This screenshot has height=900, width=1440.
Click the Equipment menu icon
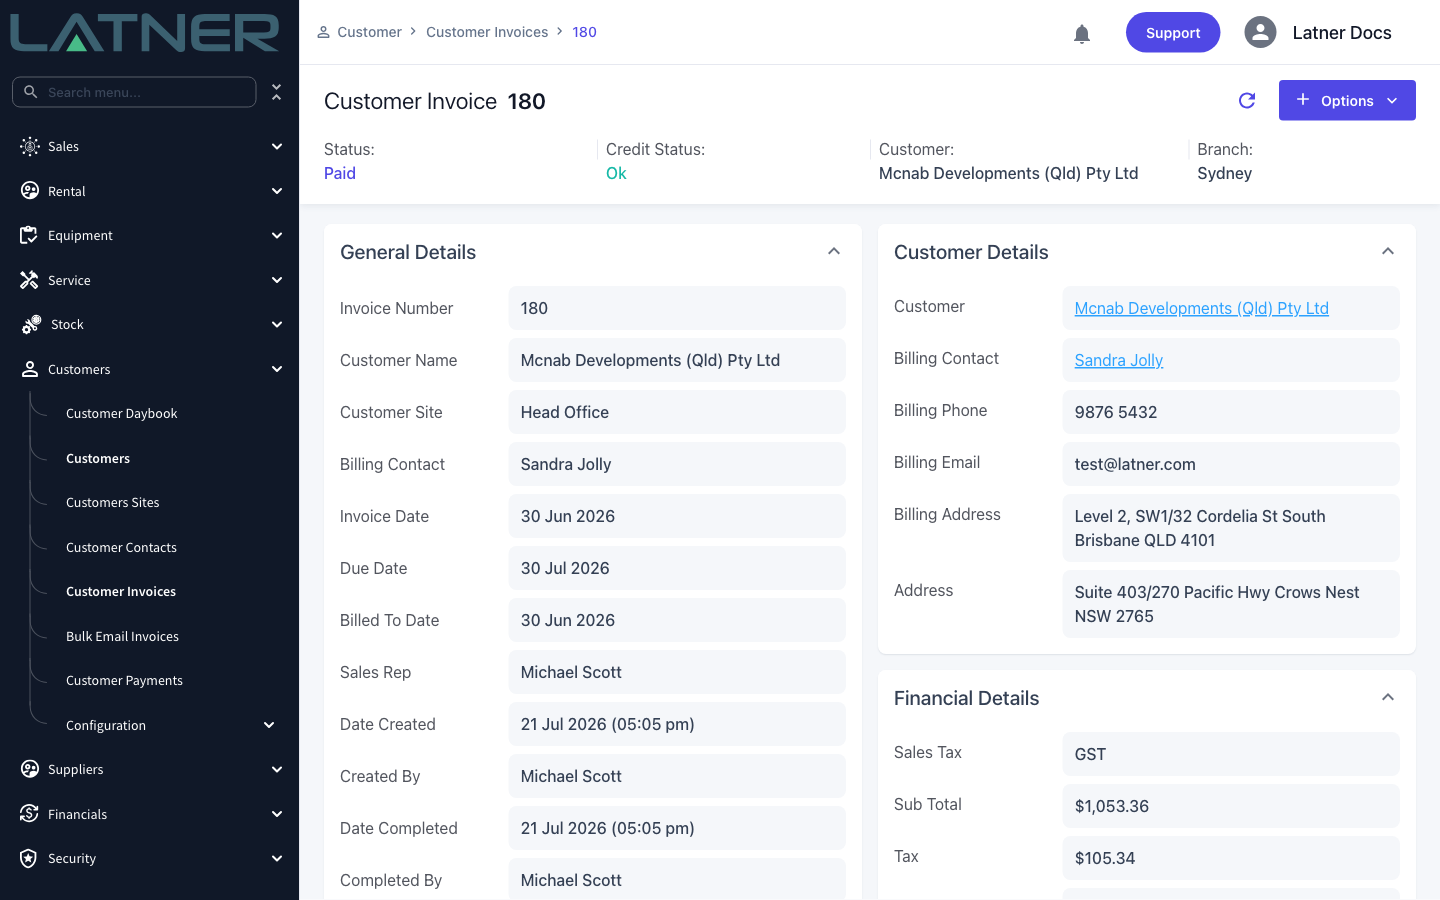pos(30,235)
